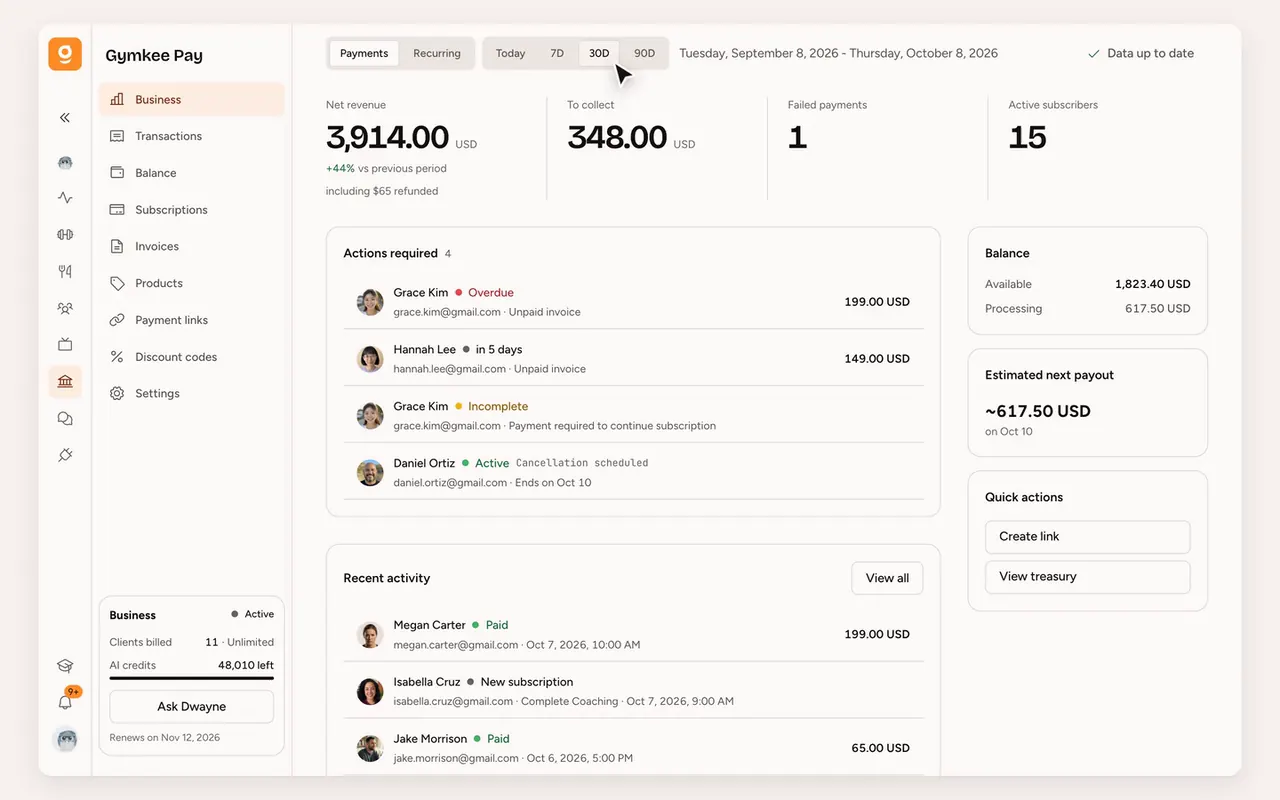
Task: Click the AI credits progress bar
Action: 191,678
